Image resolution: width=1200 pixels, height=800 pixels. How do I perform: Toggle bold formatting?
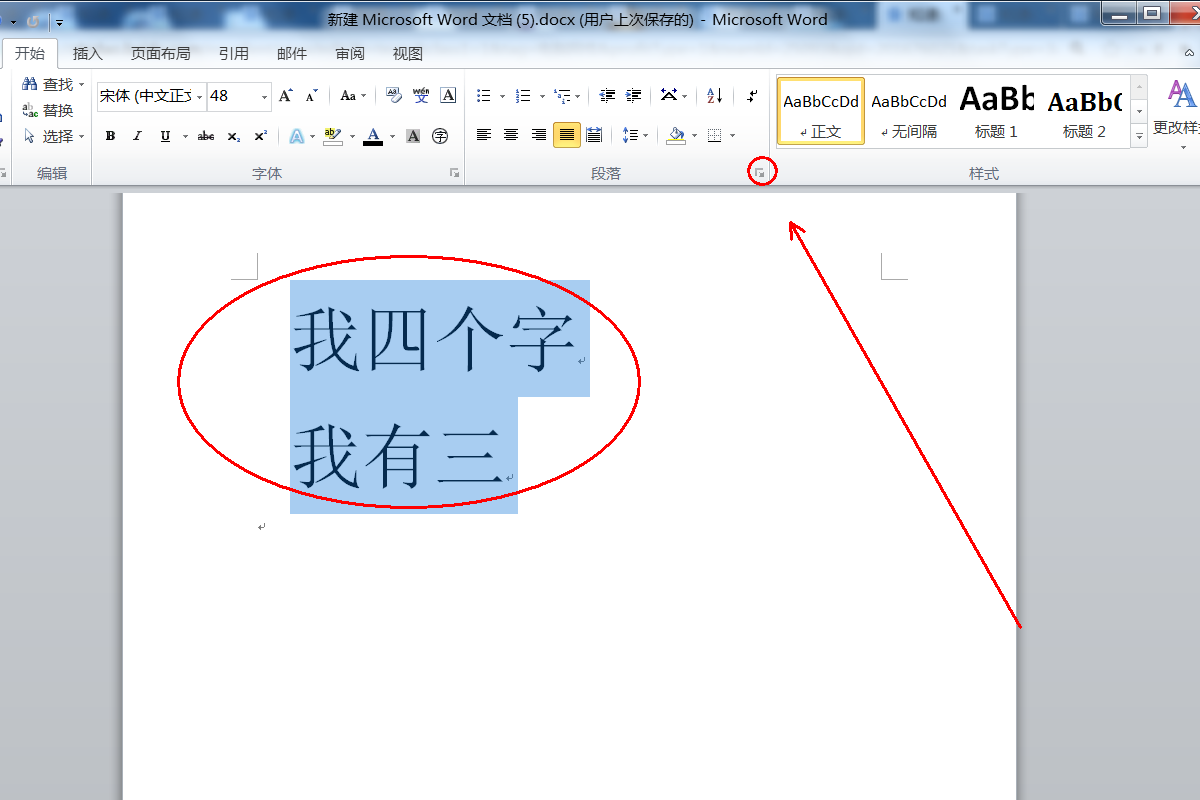110,136
